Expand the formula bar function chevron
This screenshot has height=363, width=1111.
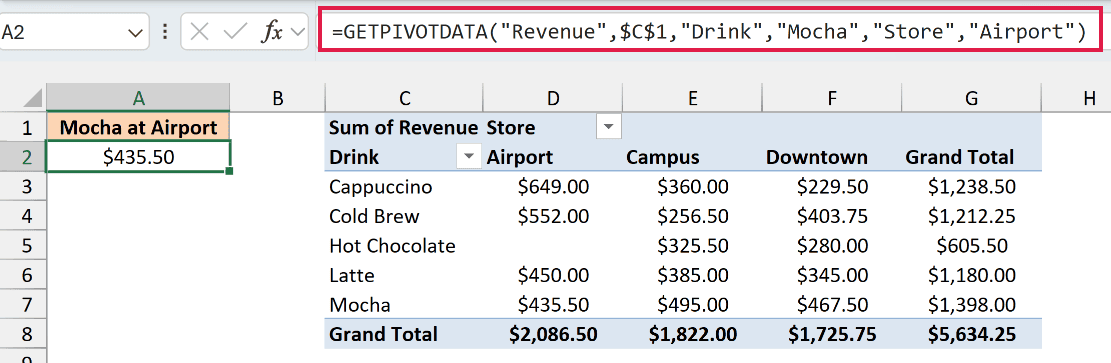[x=298, y=32]
